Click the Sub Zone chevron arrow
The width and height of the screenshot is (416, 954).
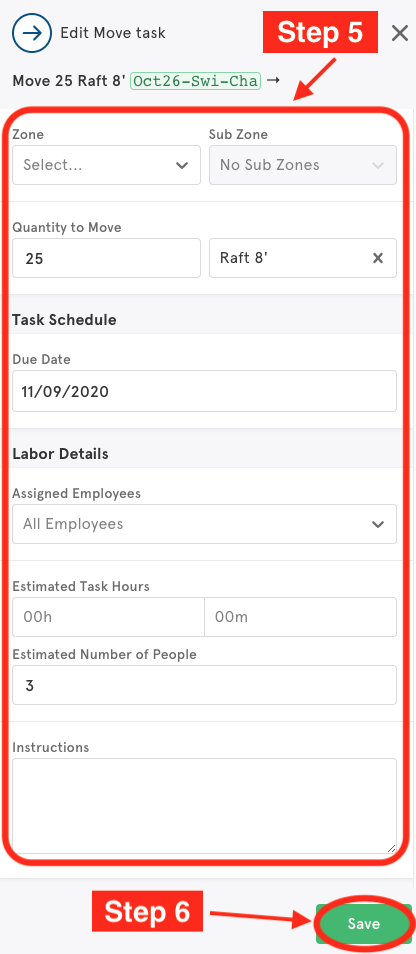[x=378, y=165]
